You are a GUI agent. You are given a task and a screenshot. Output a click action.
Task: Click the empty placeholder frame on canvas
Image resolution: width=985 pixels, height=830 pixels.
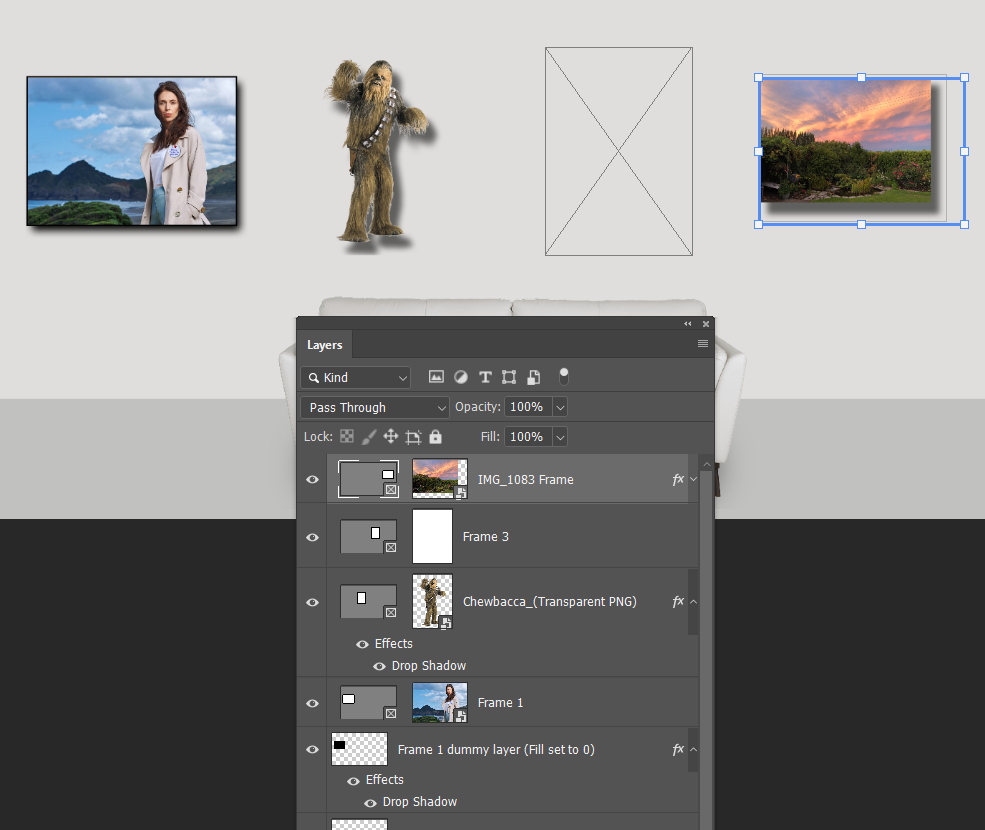[619, 151]
